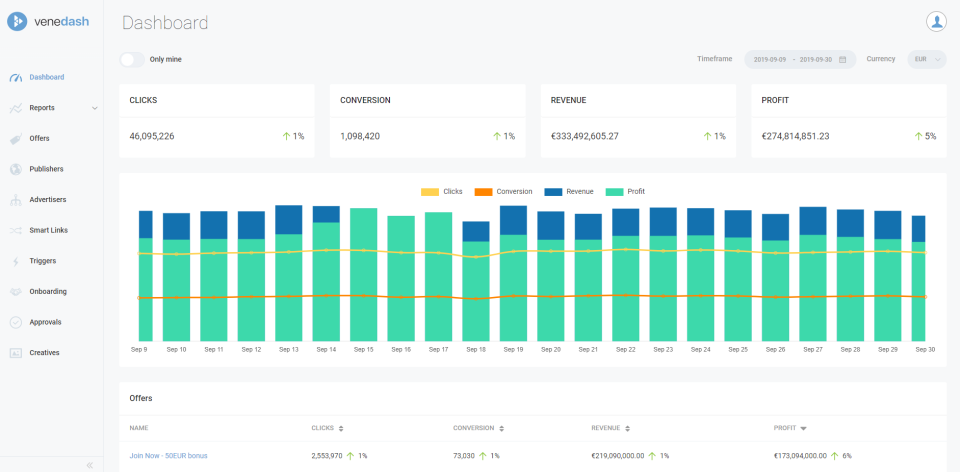960x472 pixels.
Task: Toggle Clicks series in chart legend
Action: click(x=441, y=192)
